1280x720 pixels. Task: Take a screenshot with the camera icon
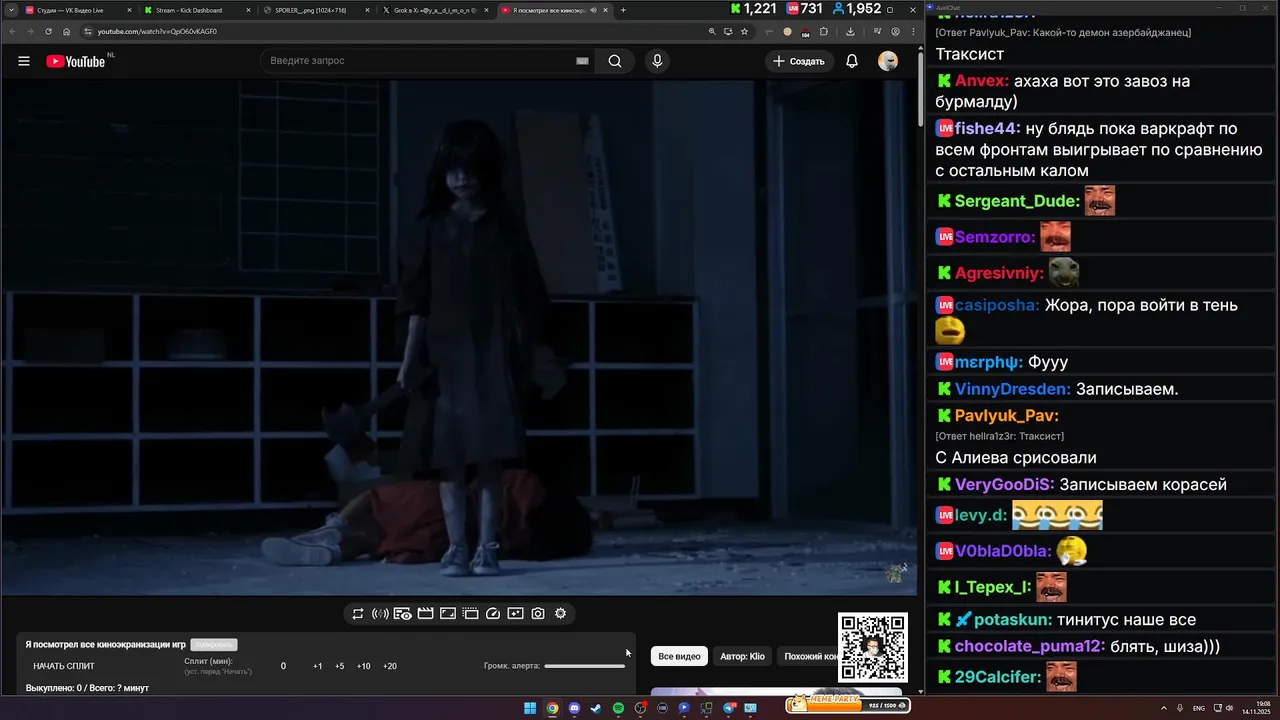(x=538, y=613)
